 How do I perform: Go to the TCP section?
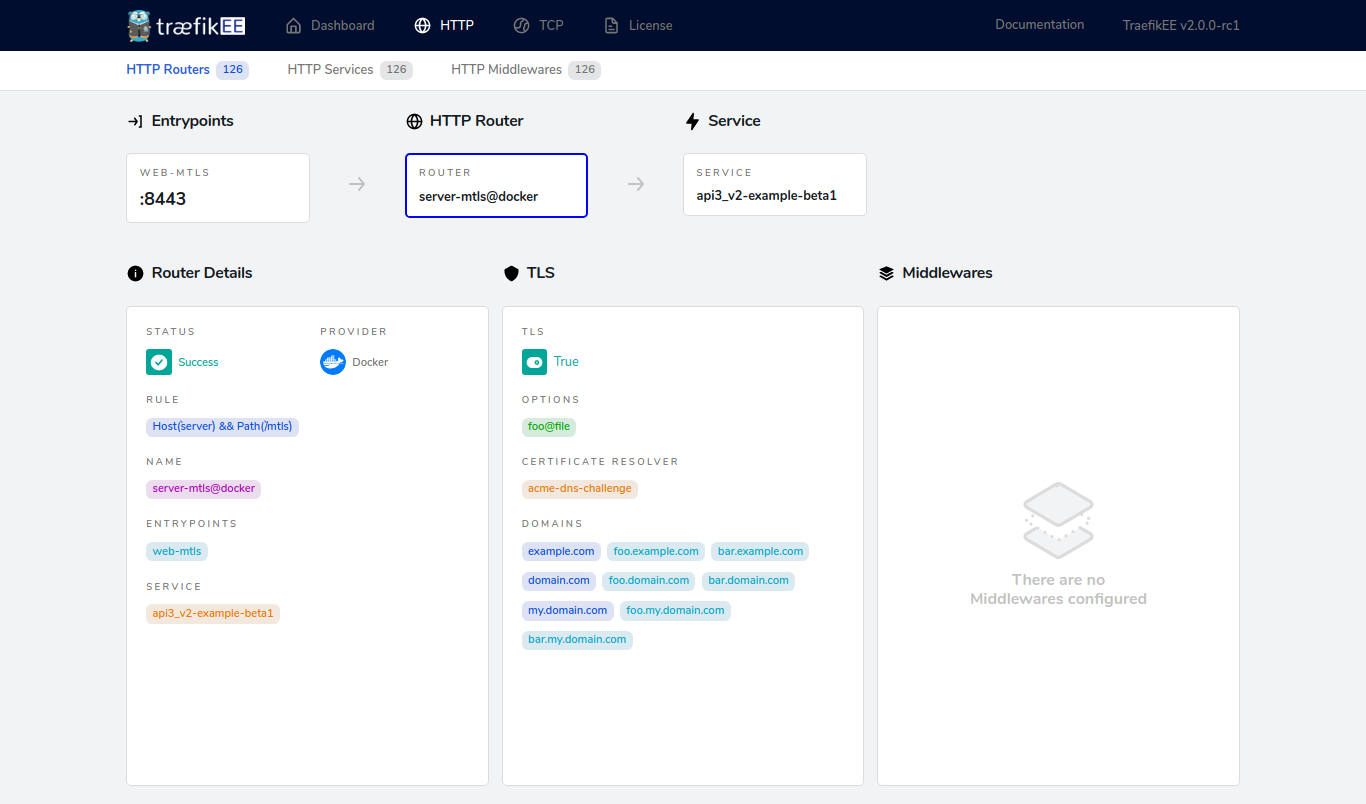point(538,25)
